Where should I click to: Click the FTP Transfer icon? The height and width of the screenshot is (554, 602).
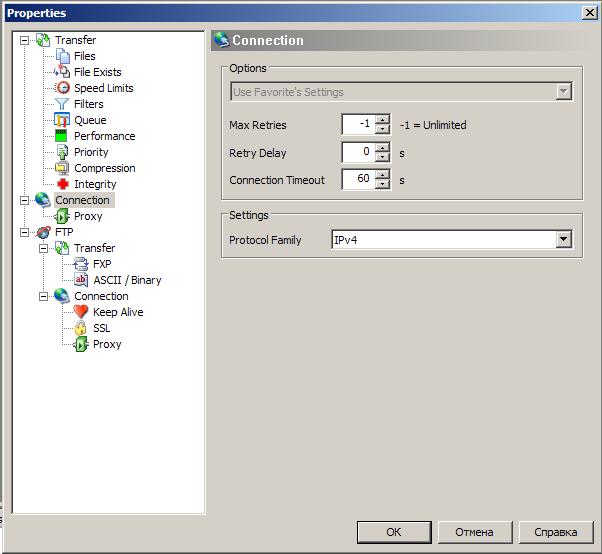(62, 248)
